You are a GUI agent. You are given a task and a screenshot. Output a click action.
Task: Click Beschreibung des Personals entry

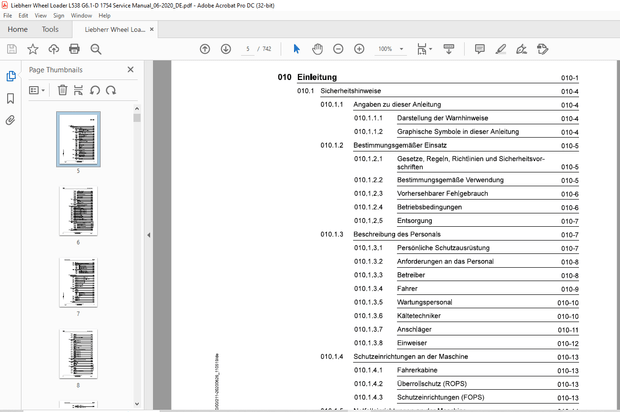click(397, 234)
